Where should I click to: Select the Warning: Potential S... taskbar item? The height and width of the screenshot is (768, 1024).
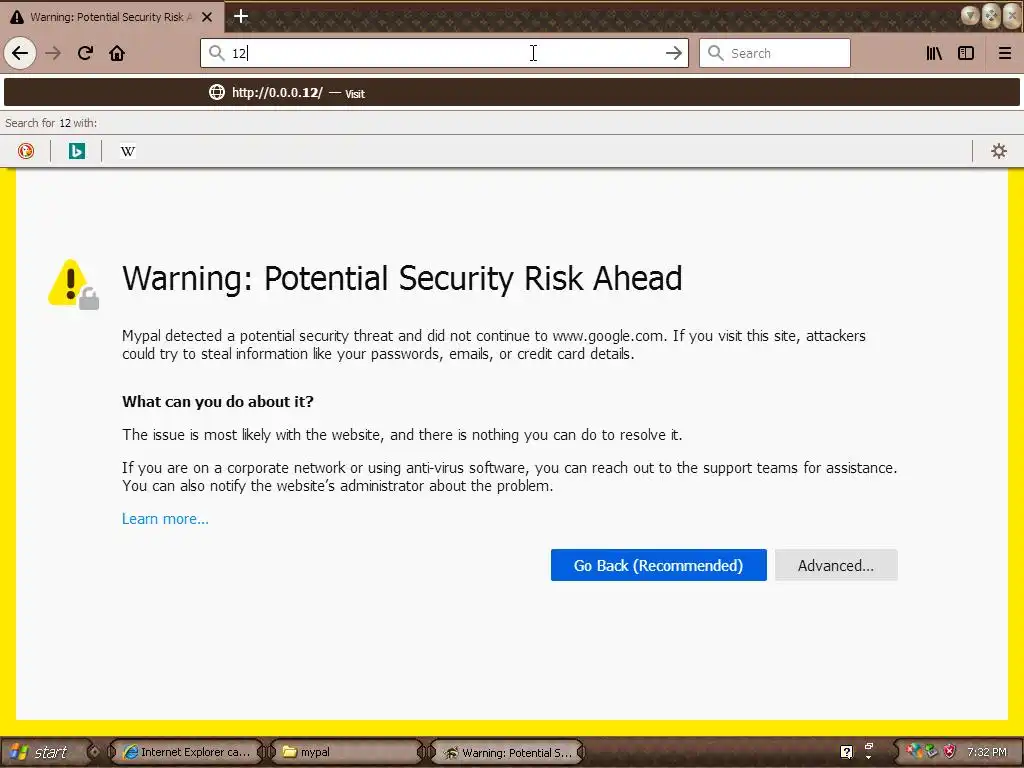(x=507, y=752)
